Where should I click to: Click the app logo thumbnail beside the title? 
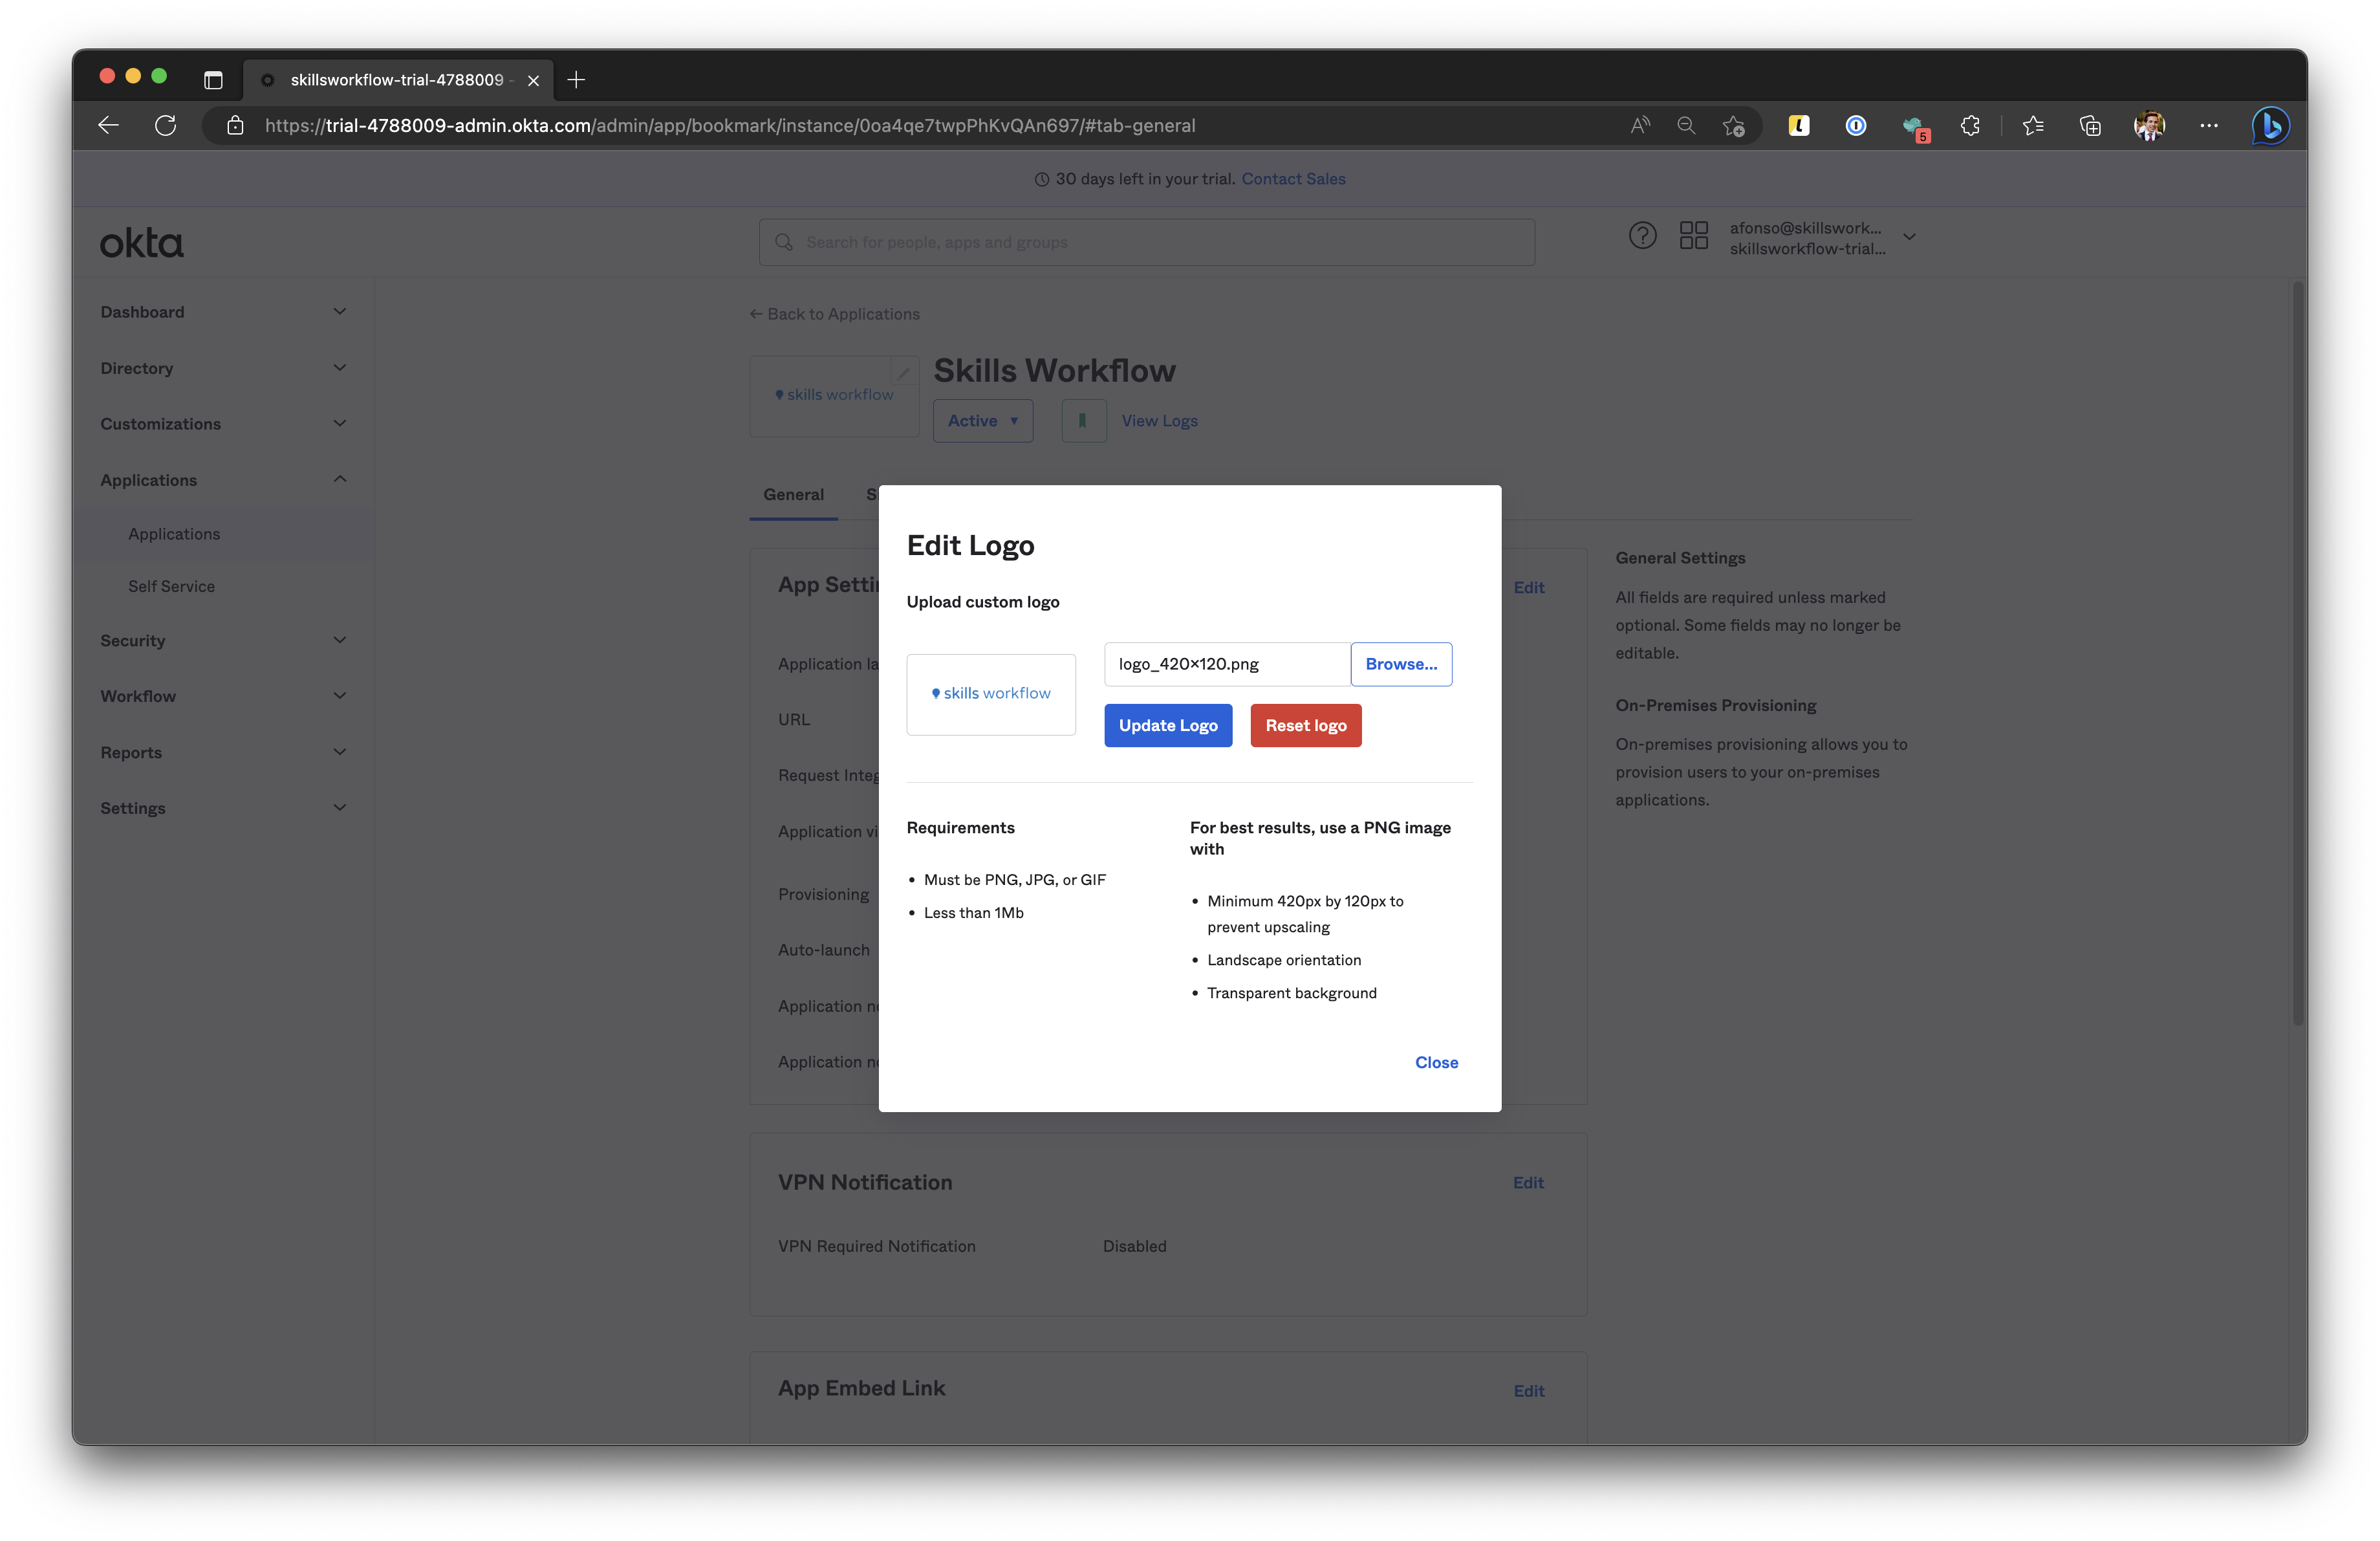tap(834, 395)
